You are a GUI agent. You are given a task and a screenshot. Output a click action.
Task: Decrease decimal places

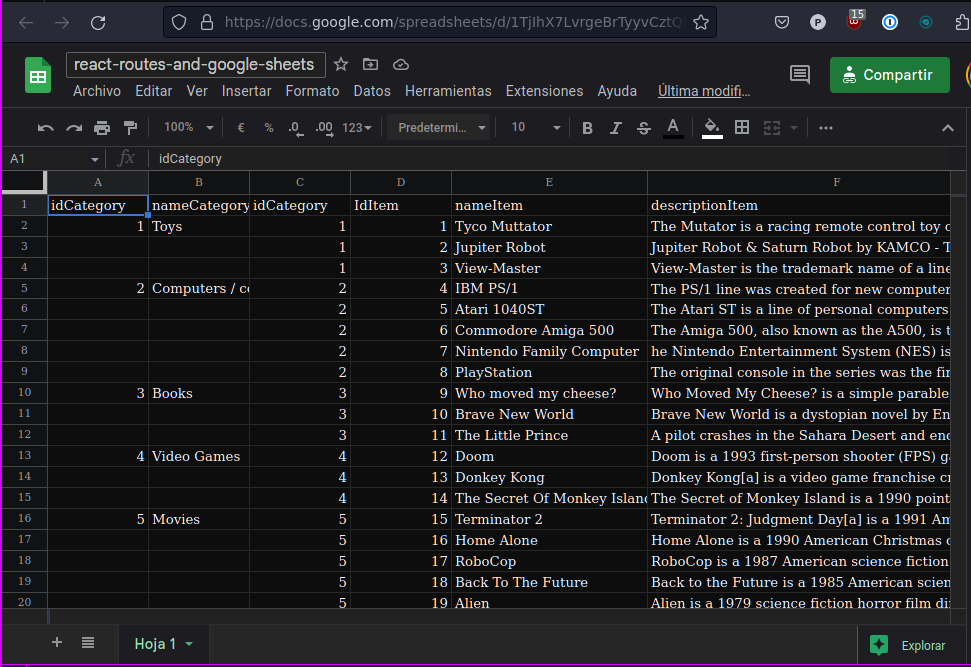(296, 128)
